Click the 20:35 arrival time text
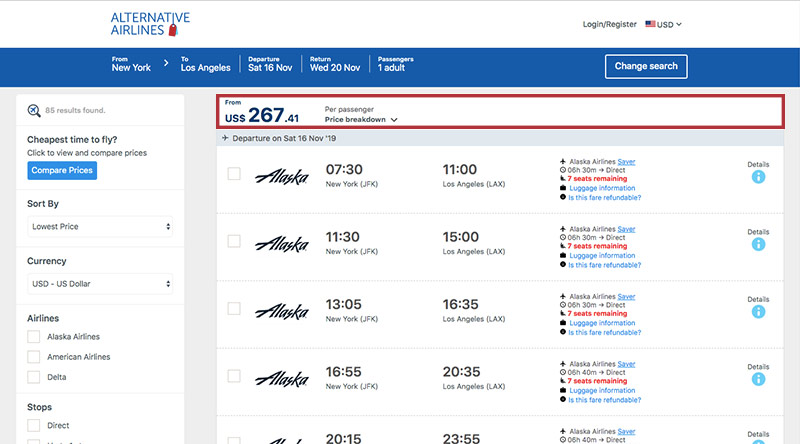The height and width of the screenshot is (444, 800). tap(461, 372)
